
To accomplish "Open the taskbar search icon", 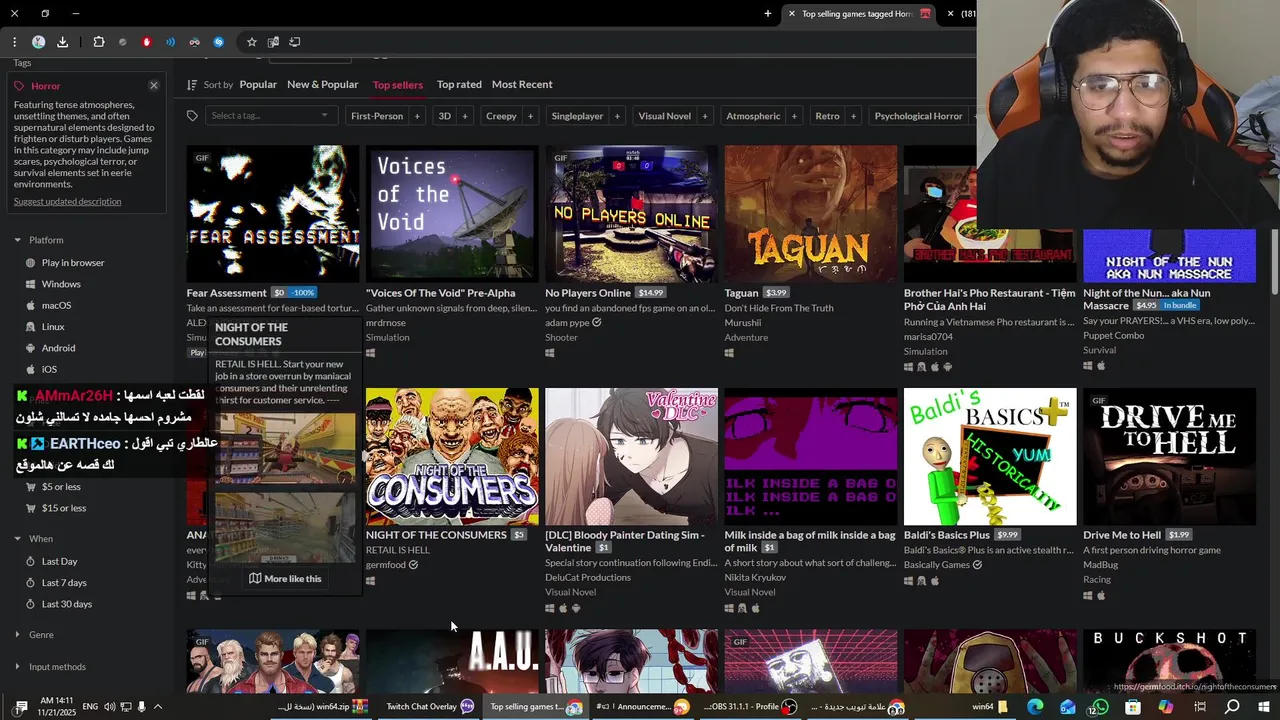I will point(1232,706).
